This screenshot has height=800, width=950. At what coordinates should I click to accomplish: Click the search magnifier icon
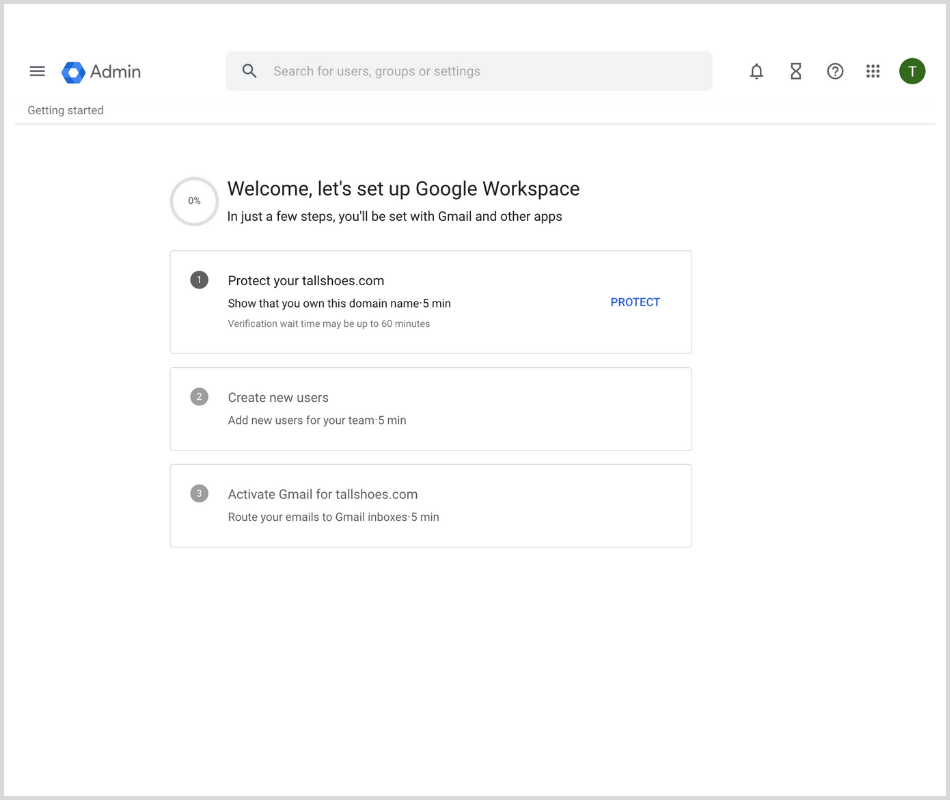click(x=249, y=71)
